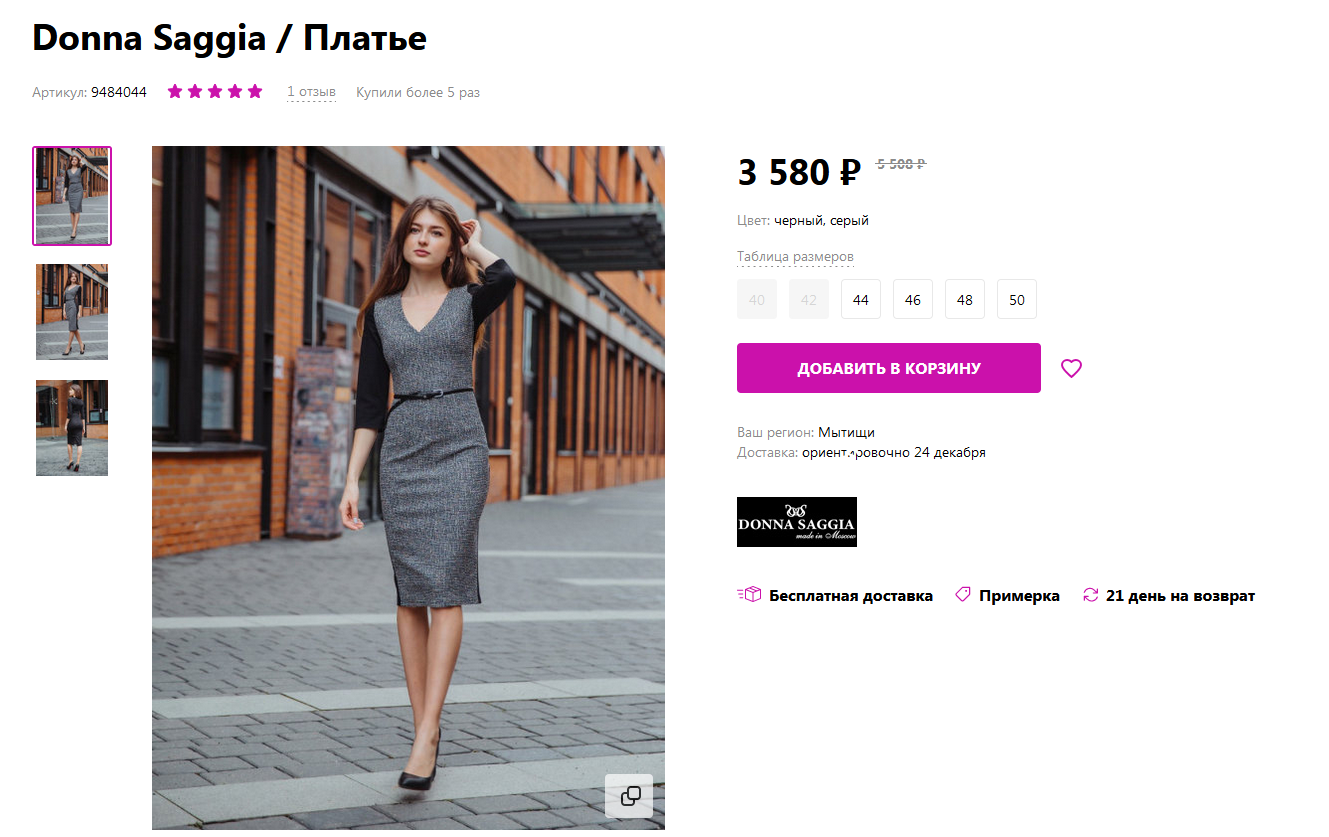Open the 1 отзыв reviews section

pos(311,91)
